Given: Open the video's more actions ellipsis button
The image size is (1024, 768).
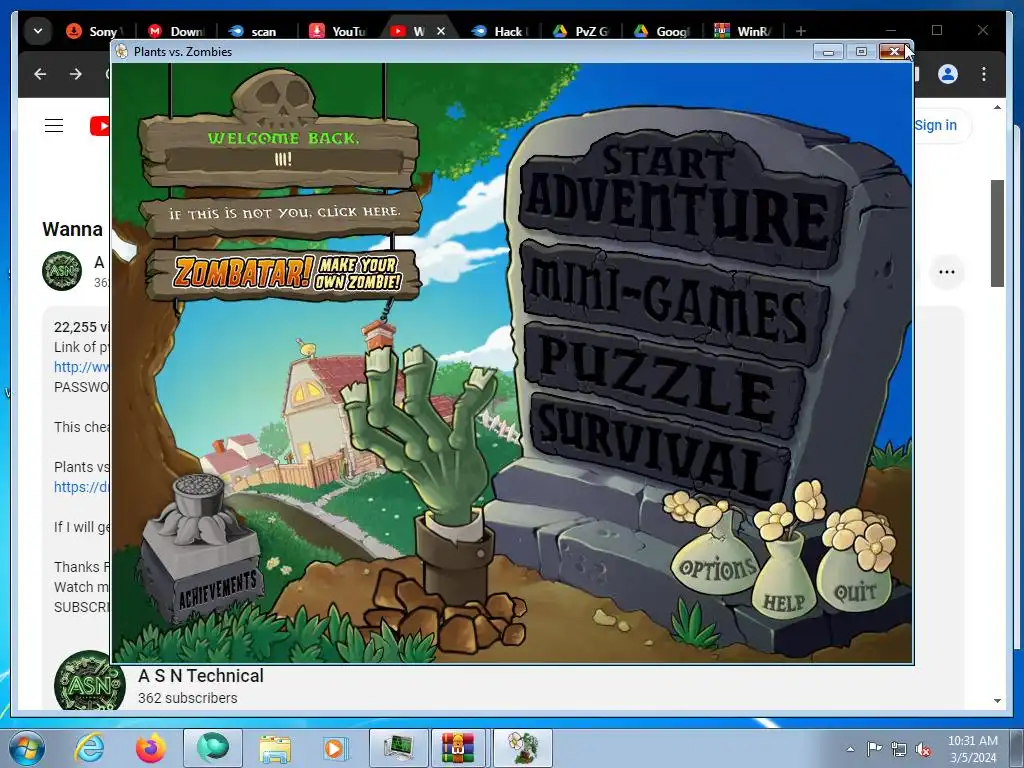Looking at the screenshot, I should 947,272.
